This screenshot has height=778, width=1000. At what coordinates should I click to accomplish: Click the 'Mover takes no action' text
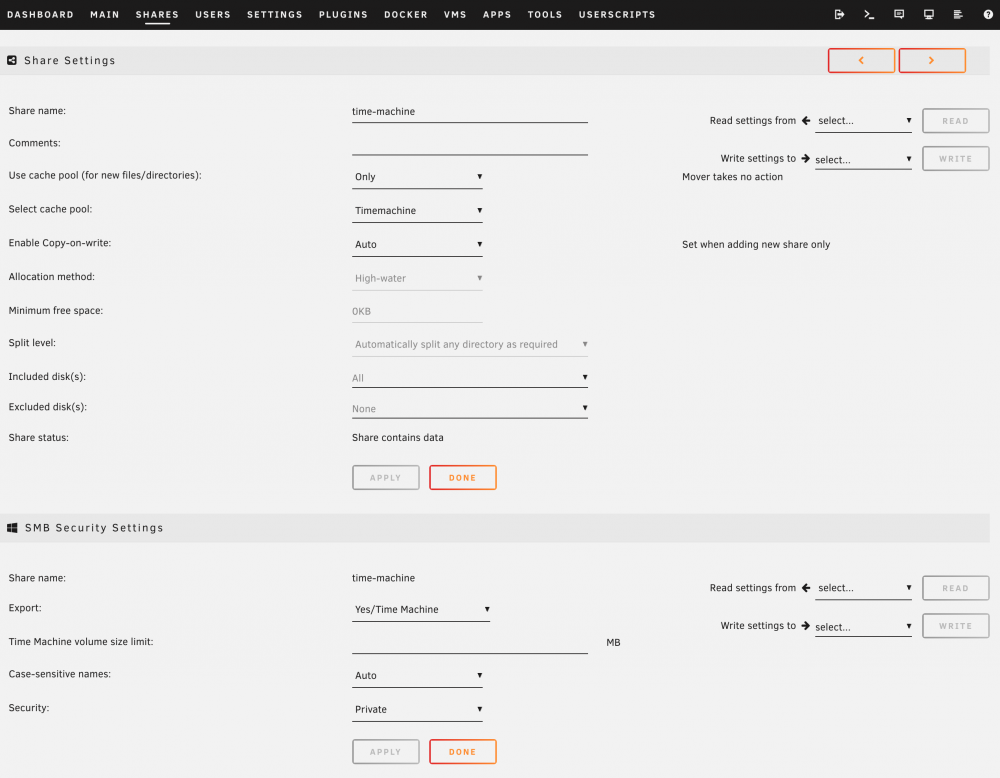(x=732, y=177)
